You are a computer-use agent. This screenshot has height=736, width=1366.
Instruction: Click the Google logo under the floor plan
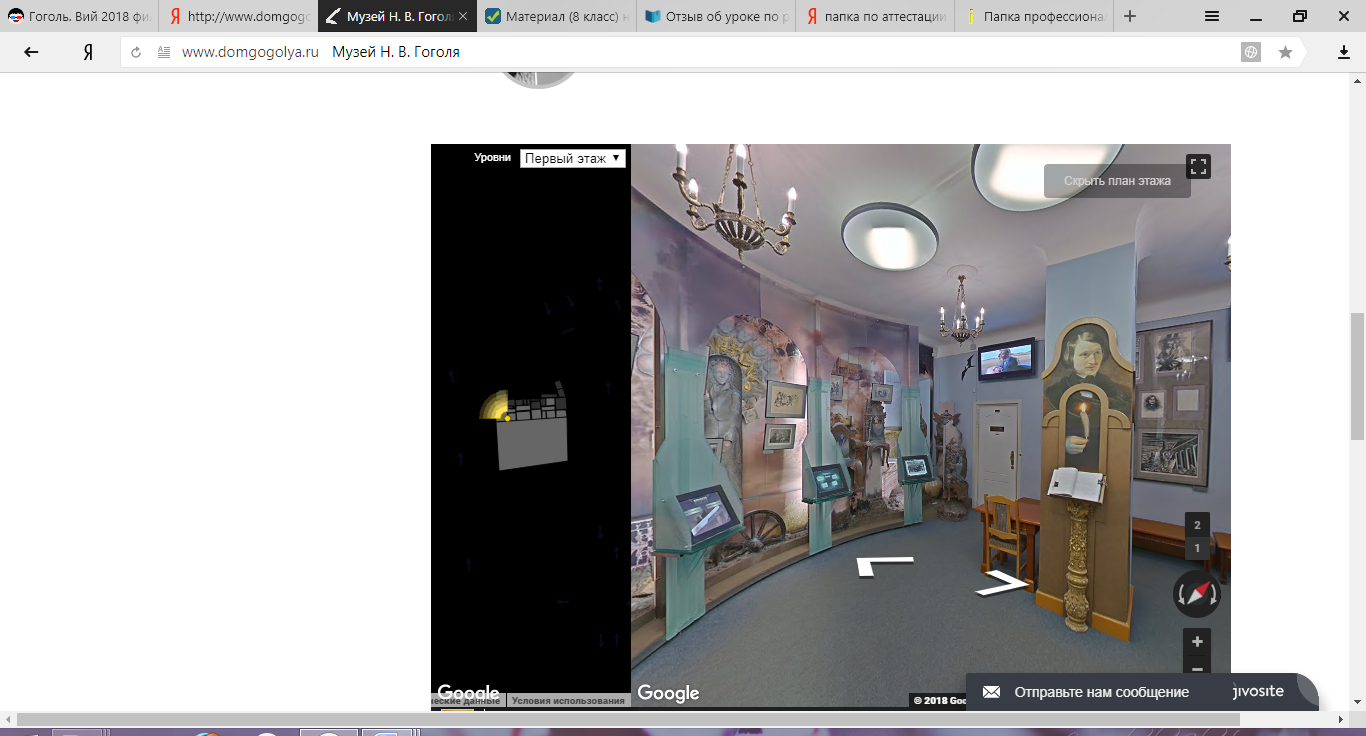(468, 693)
